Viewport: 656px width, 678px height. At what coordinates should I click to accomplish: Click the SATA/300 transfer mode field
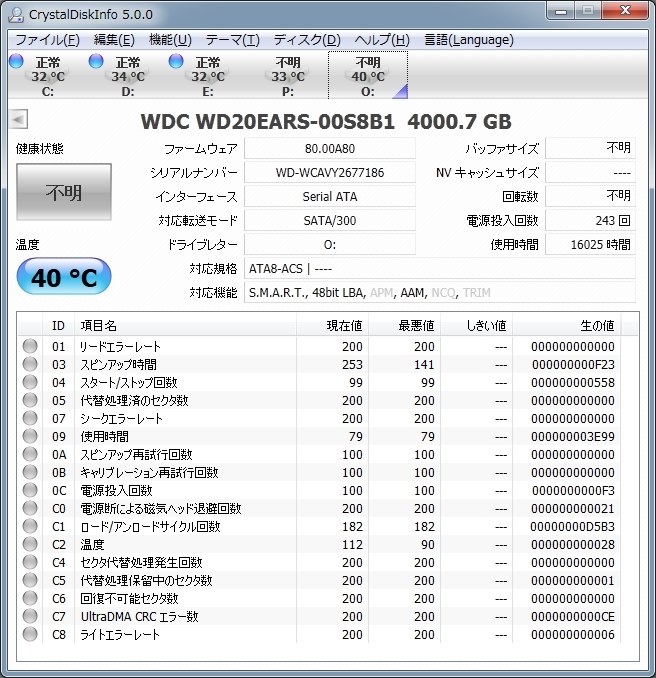tap(330, 221)
